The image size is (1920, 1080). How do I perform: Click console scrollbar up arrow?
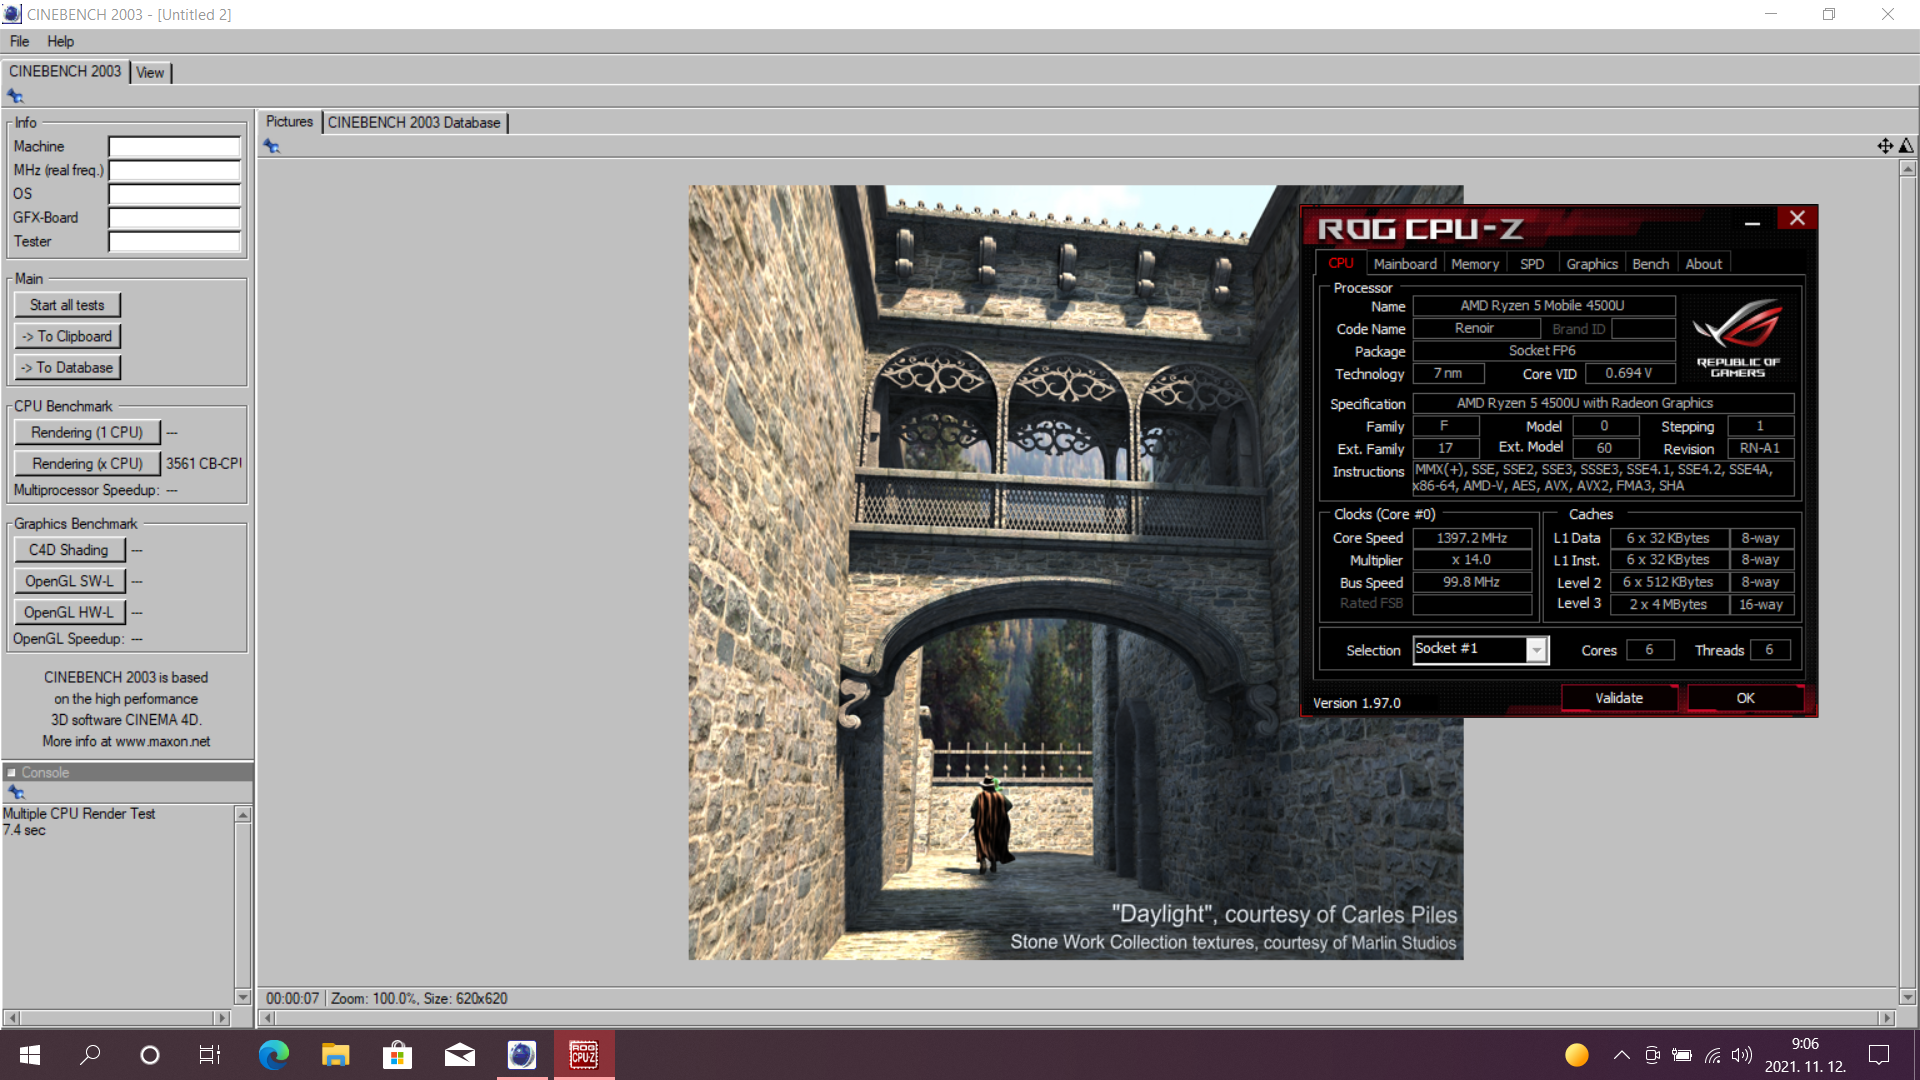pyautogui.click(x=242, y=815)
